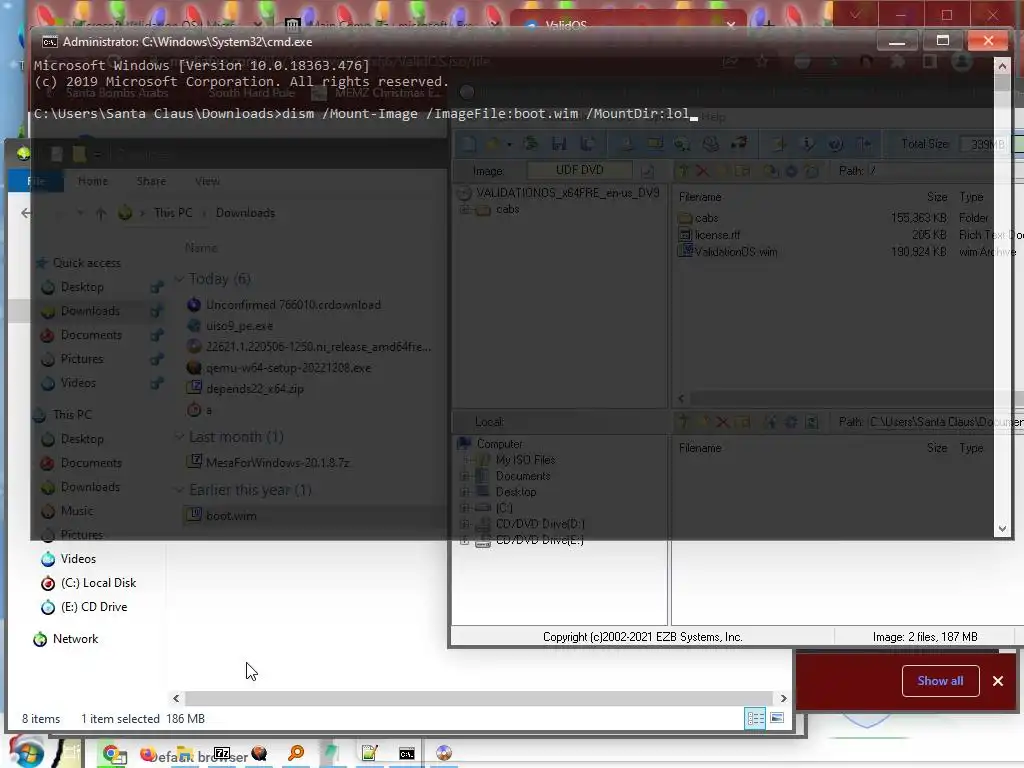The width and height of the screenshot is (1024, 768).
Task: Select uiso9_pe.exe in Downloads list
Action: 239,326
